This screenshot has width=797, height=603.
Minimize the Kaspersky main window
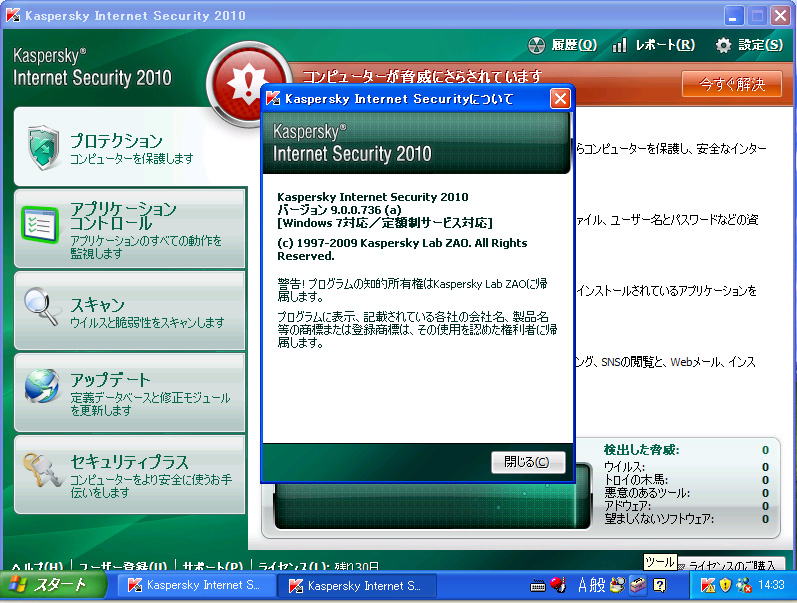click(x=733, y=15)
